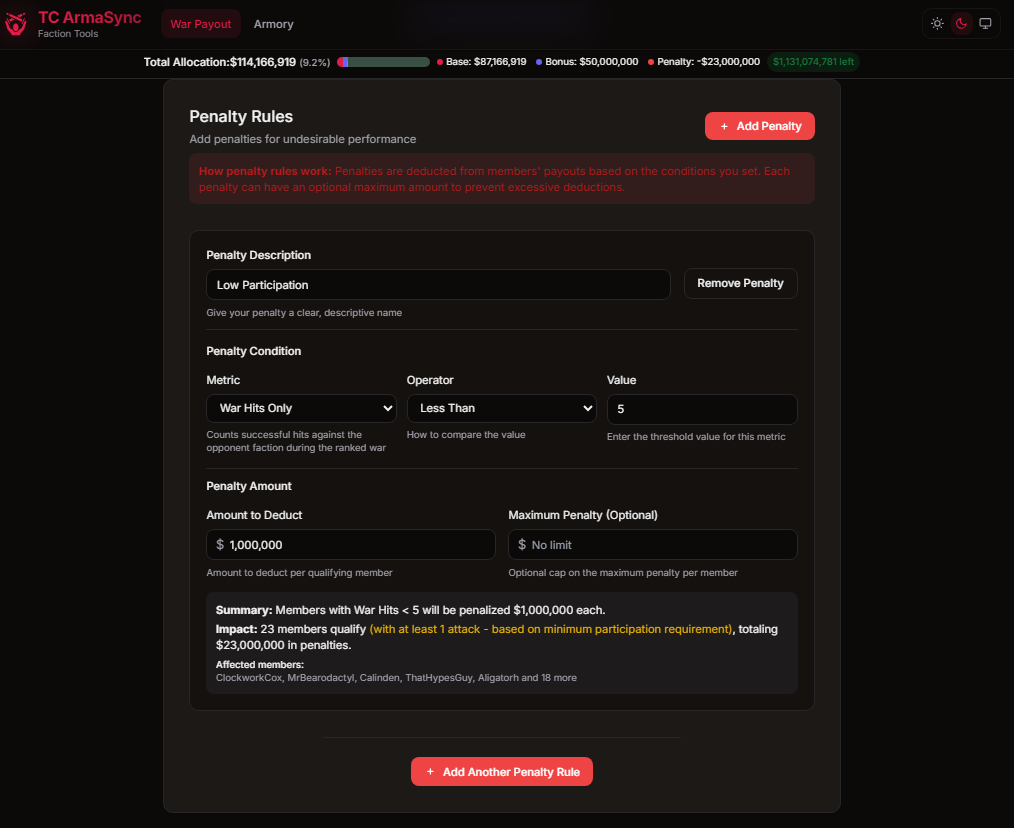Click the Summary line text
Viewport: 1014px width, 828px height.
pyautogui.click(x=410, y=610)
